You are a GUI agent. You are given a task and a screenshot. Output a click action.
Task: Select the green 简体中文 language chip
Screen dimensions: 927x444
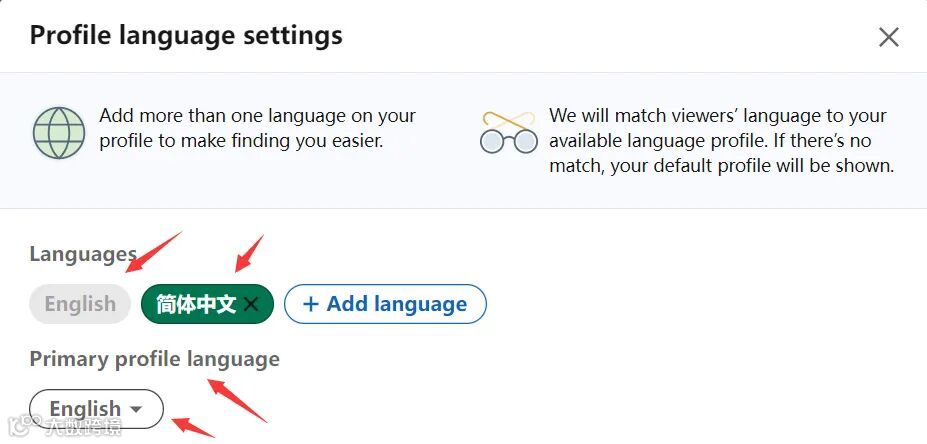point(195,304)
